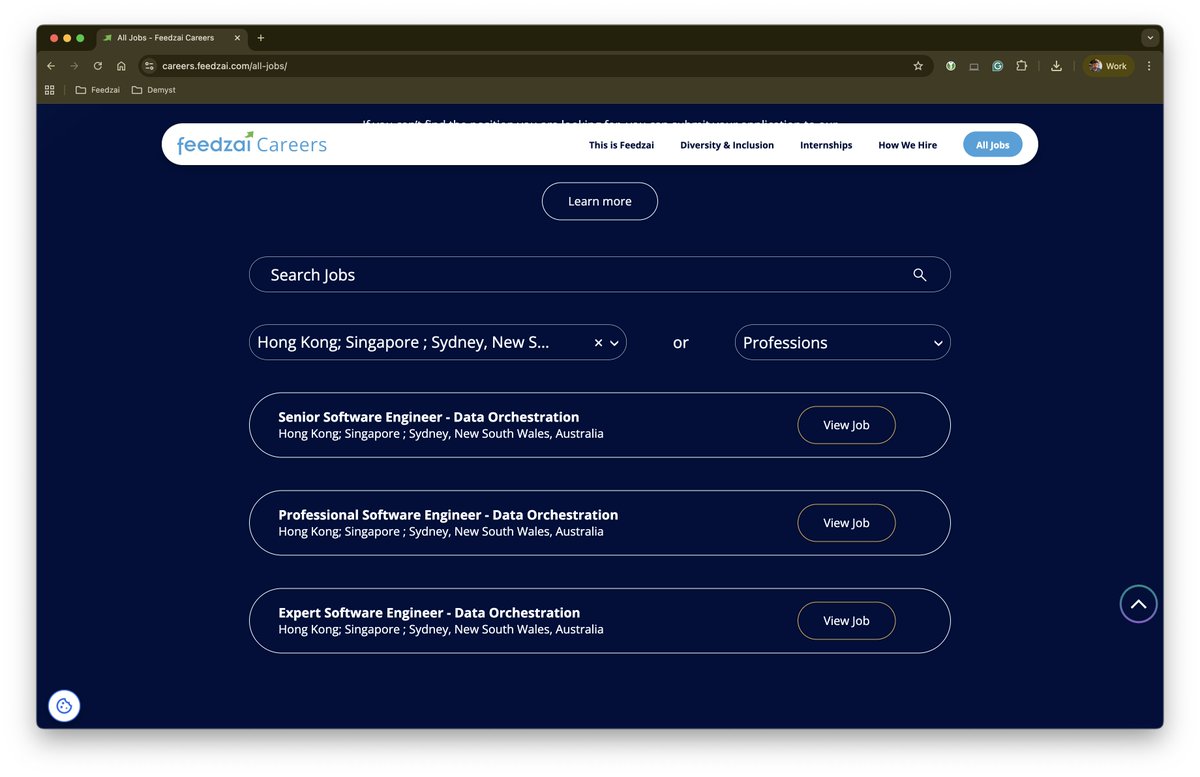View Job for Expert Software Engineer
The height and width of the screenshot is (777, 1200).
pyautogui.click(x=846, y=621)
